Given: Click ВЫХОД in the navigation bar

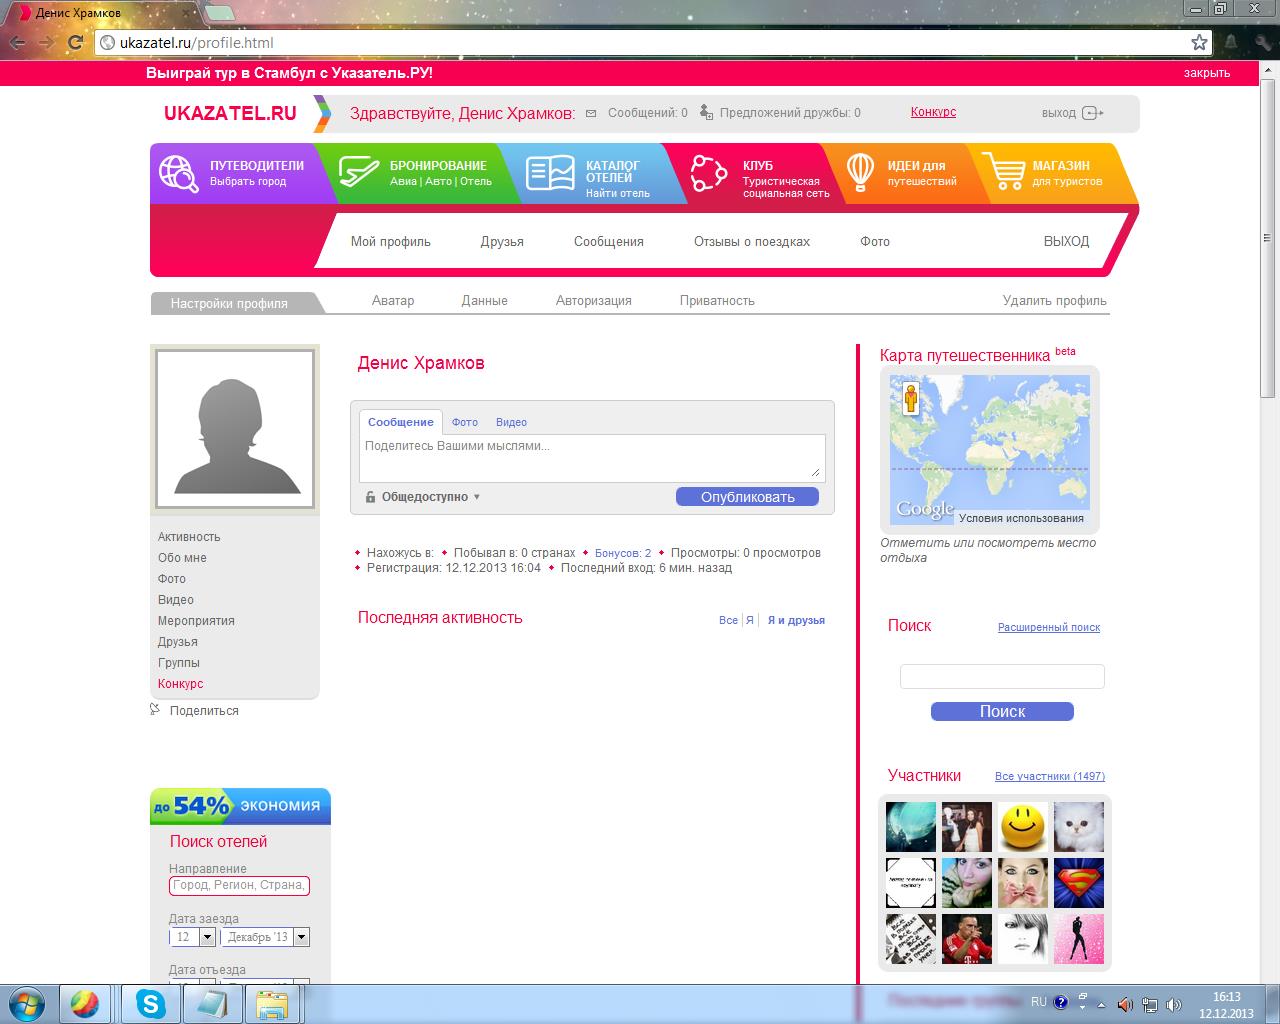Looking at the screenshot, I should (1066, 241).
